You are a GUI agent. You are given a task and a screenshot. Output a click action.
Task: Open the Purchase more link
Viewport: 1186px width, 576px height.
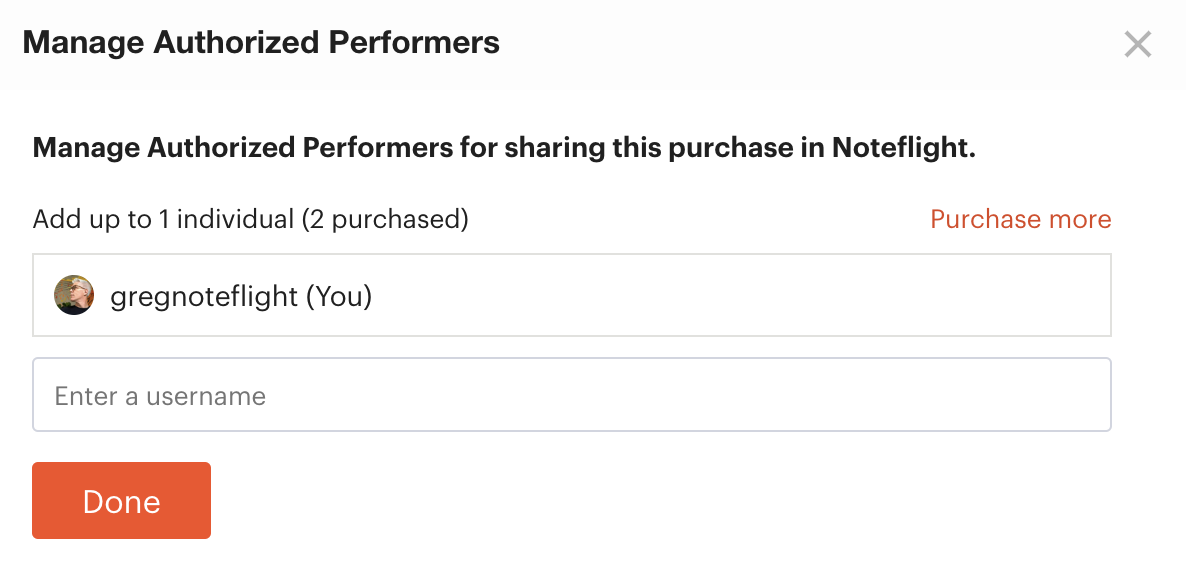click(1020, 219)
